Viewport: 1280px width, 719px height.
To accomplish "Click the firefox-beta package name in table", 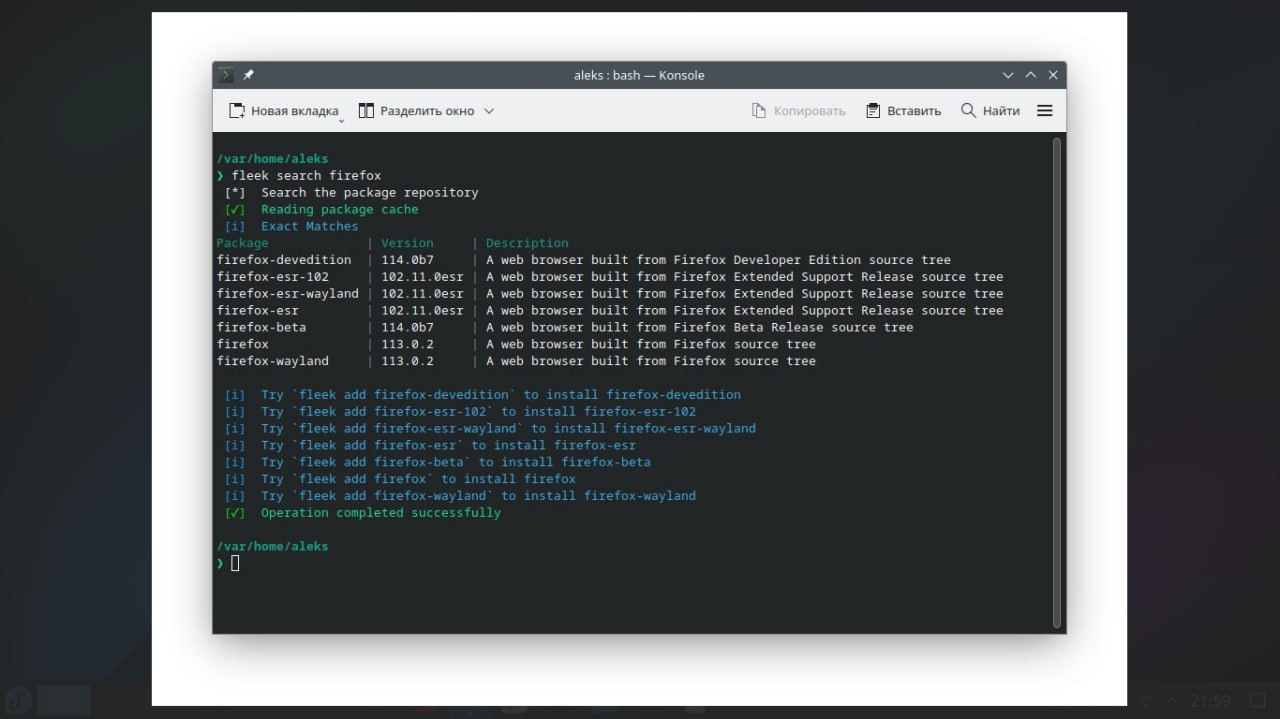I will pyautogui.click(x=261, y=327).
